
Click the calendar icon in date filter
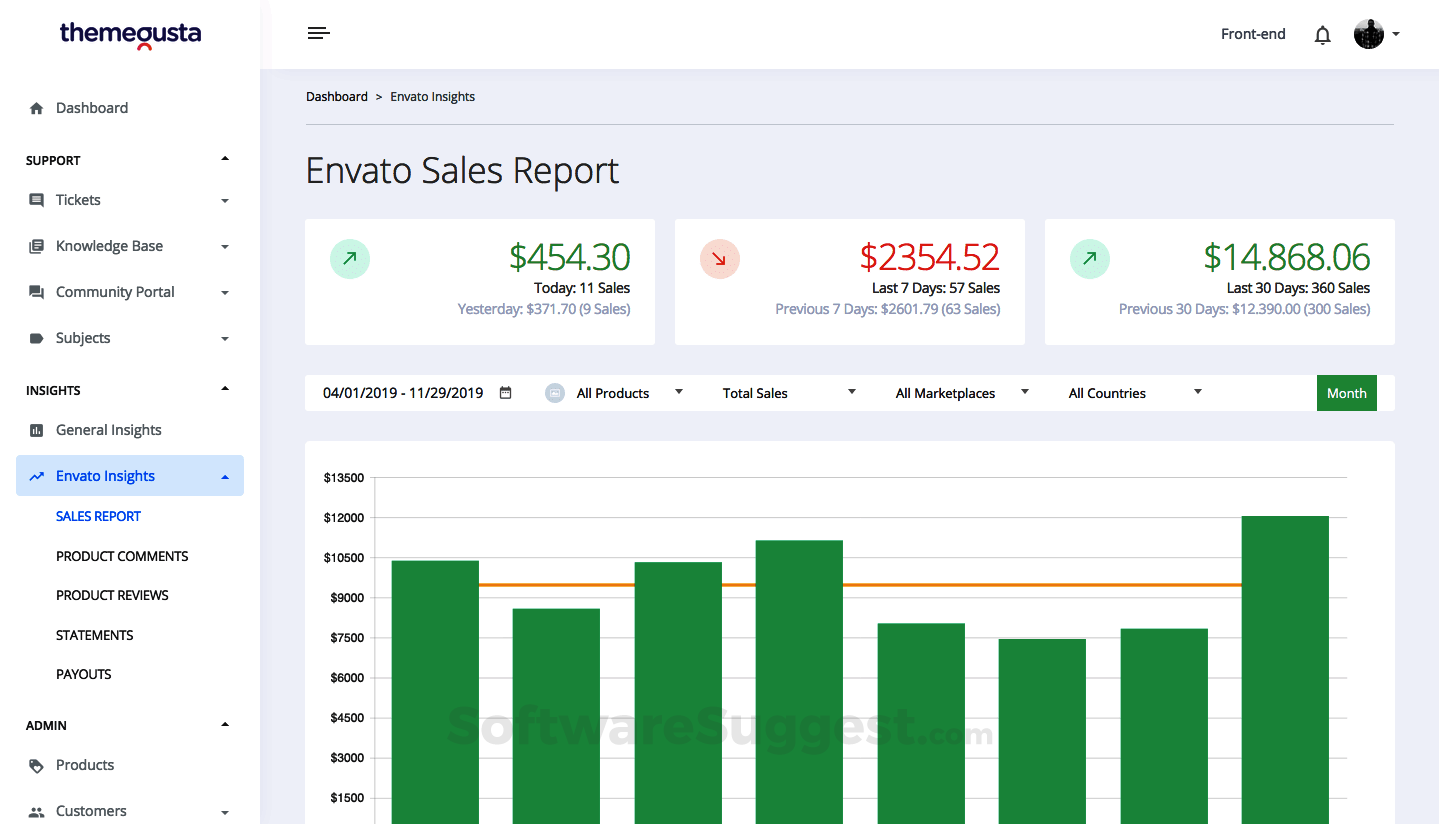point(505,393)
